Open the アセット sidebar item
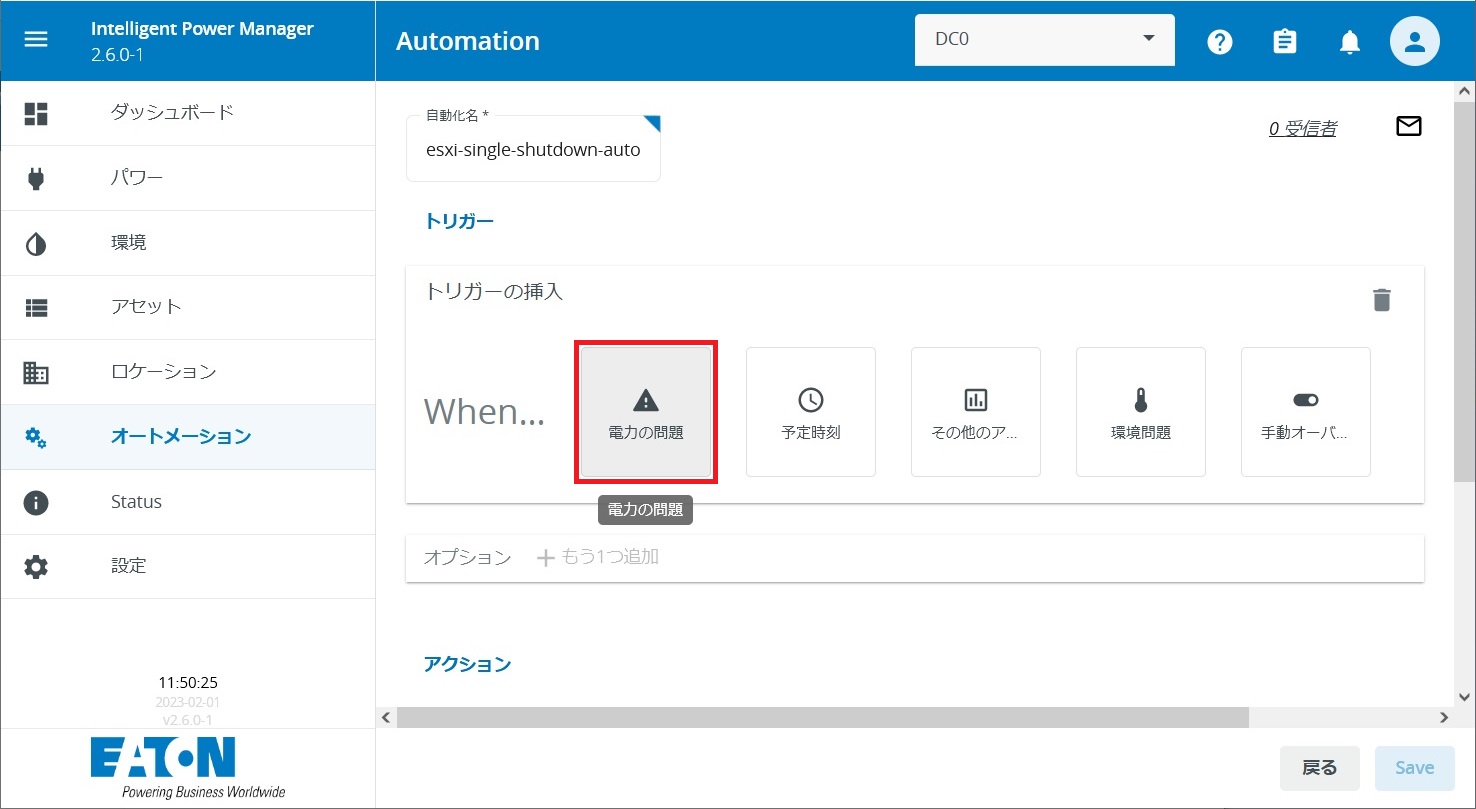The width and height of the screenshot is (1476, 809). click(x=146, y=307)
